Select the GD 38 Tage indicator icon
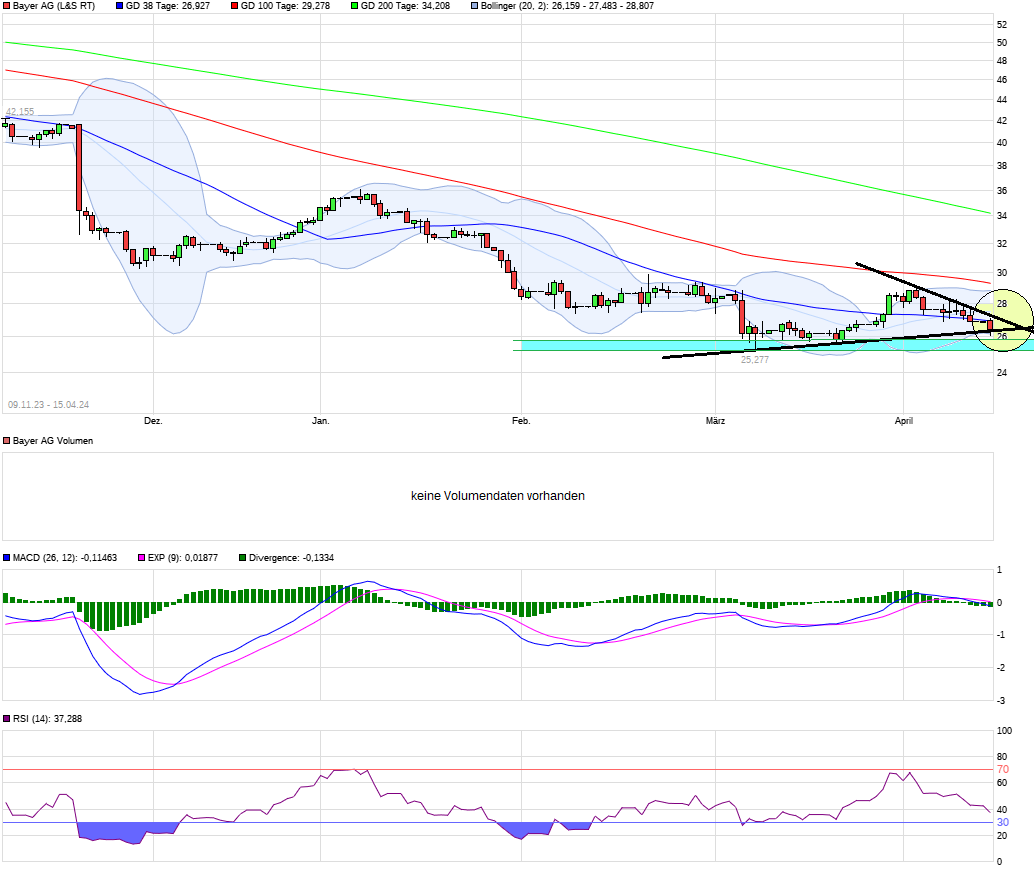 pos(117,7)
